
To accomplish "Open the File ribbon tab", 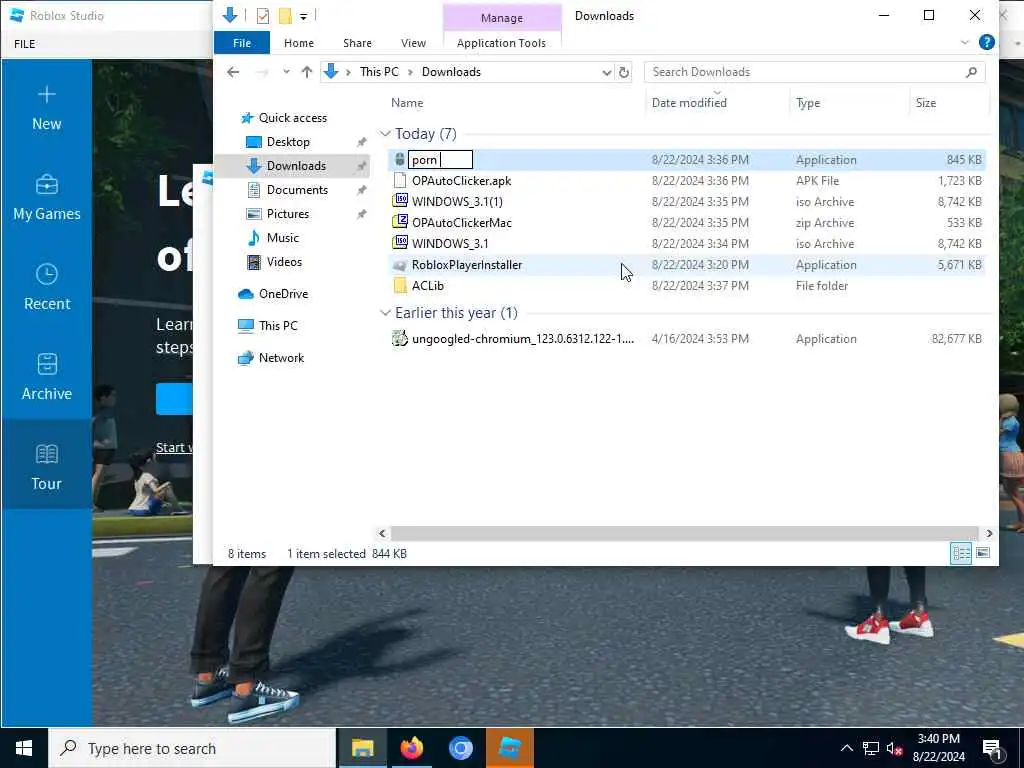I will 242,43.
